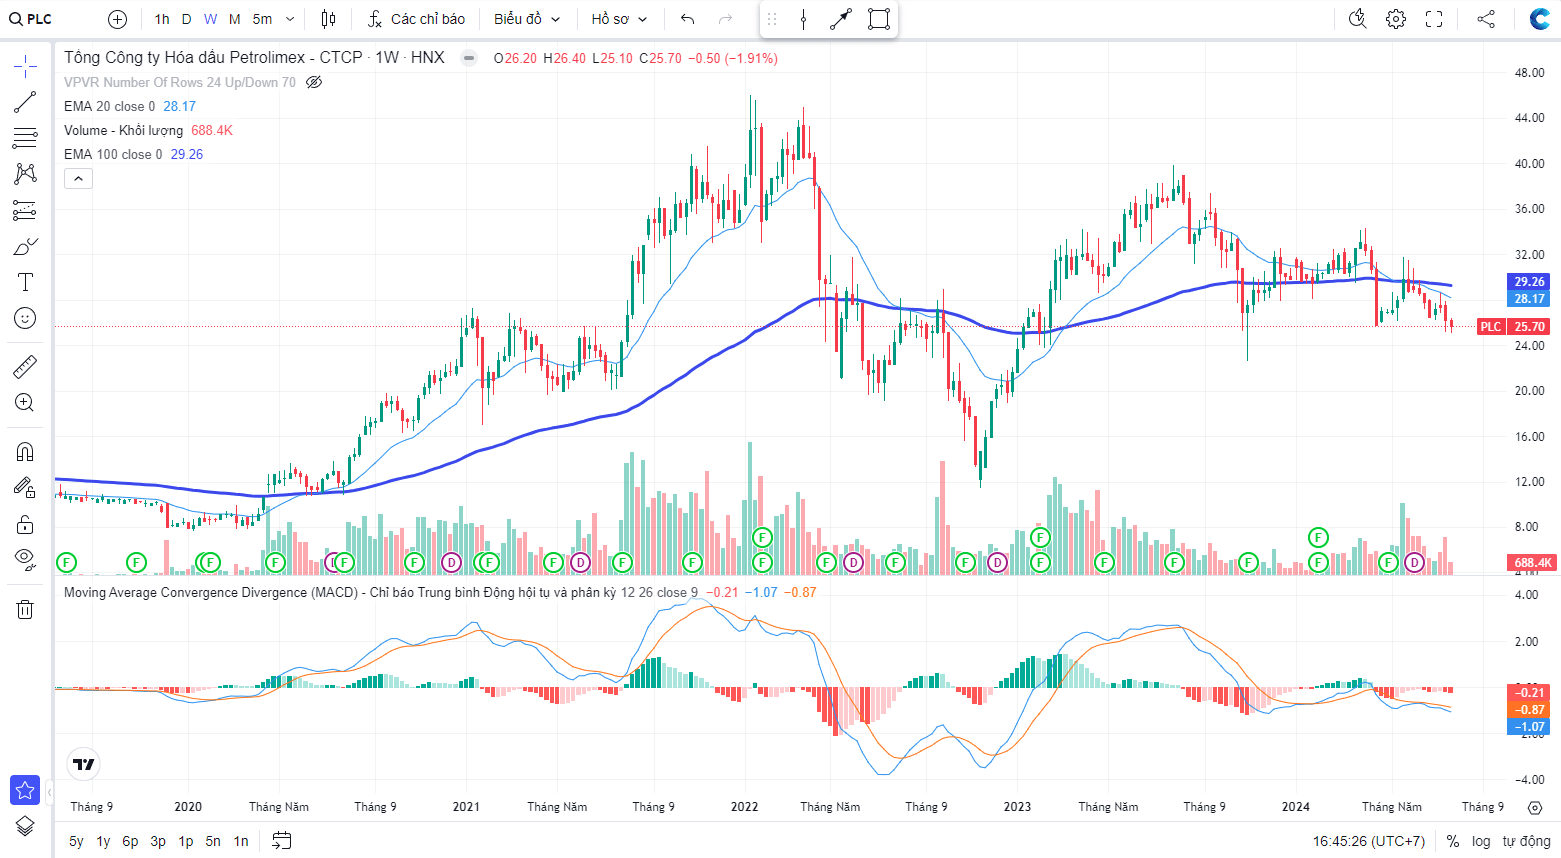This screenshot has width=1561, height=858.
Task: Set range to 3p
Action: tap(158, 841)
